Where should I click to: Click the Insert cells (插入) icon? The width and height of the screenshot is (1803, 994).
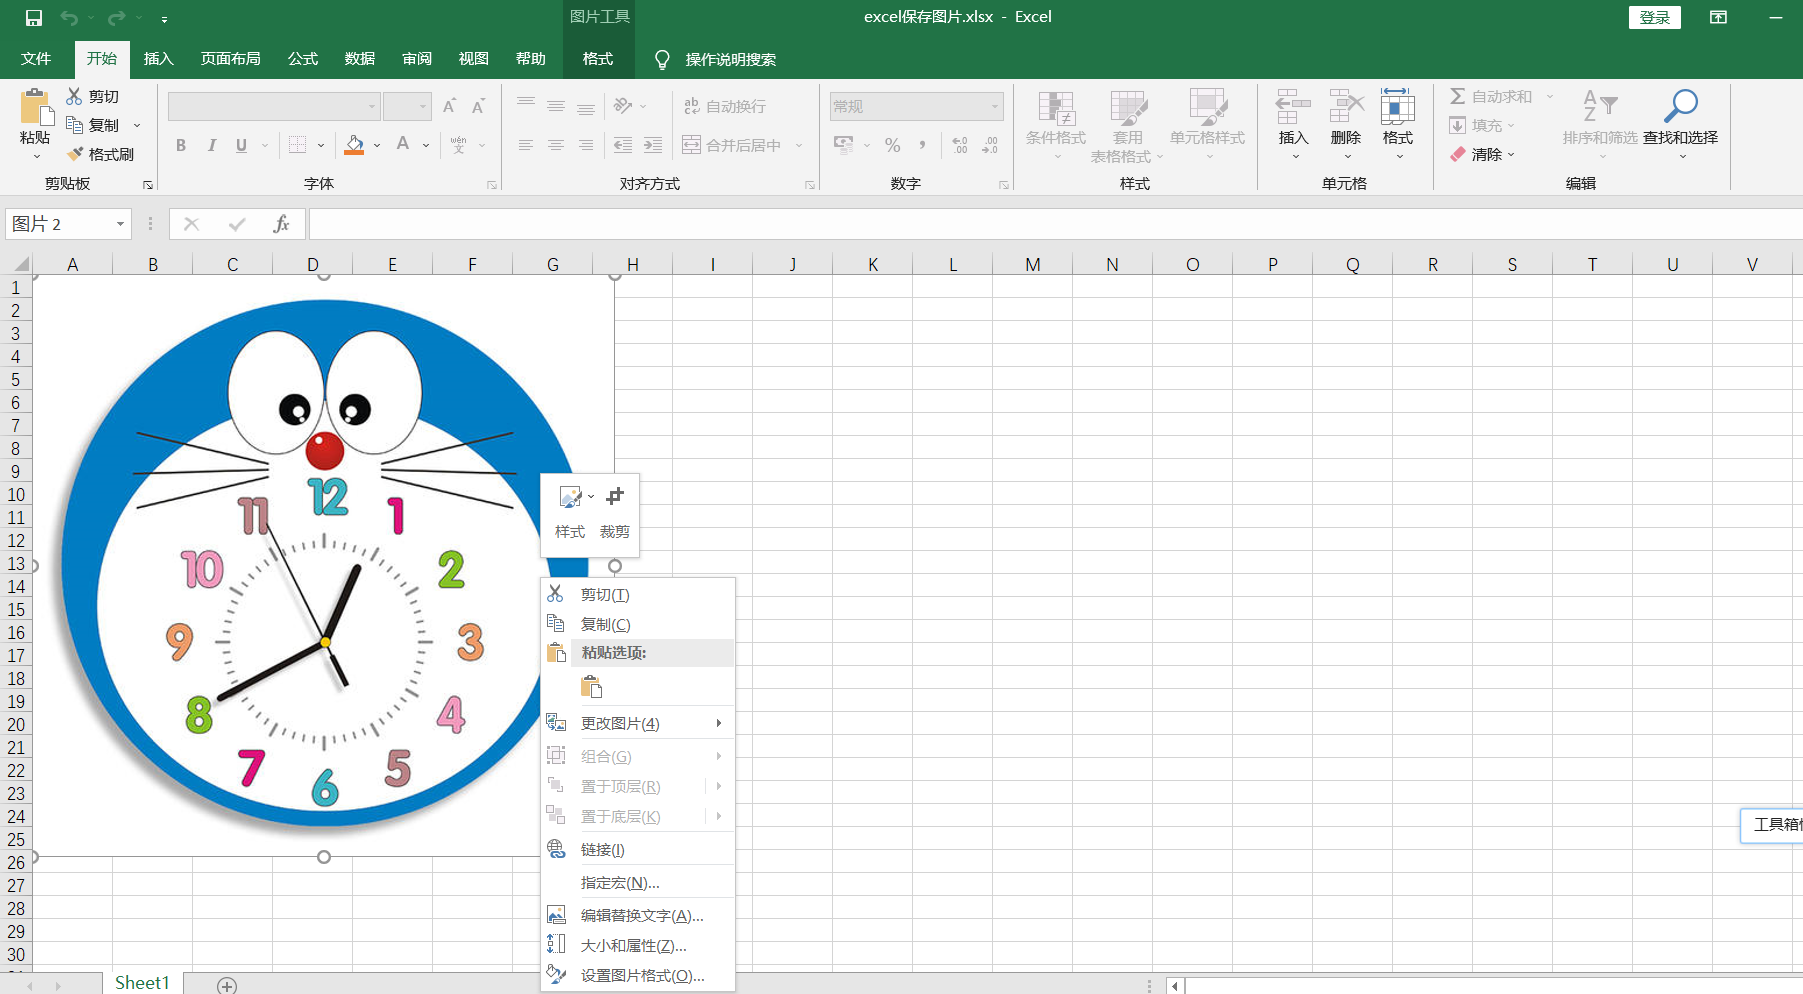coord(1293,106)
